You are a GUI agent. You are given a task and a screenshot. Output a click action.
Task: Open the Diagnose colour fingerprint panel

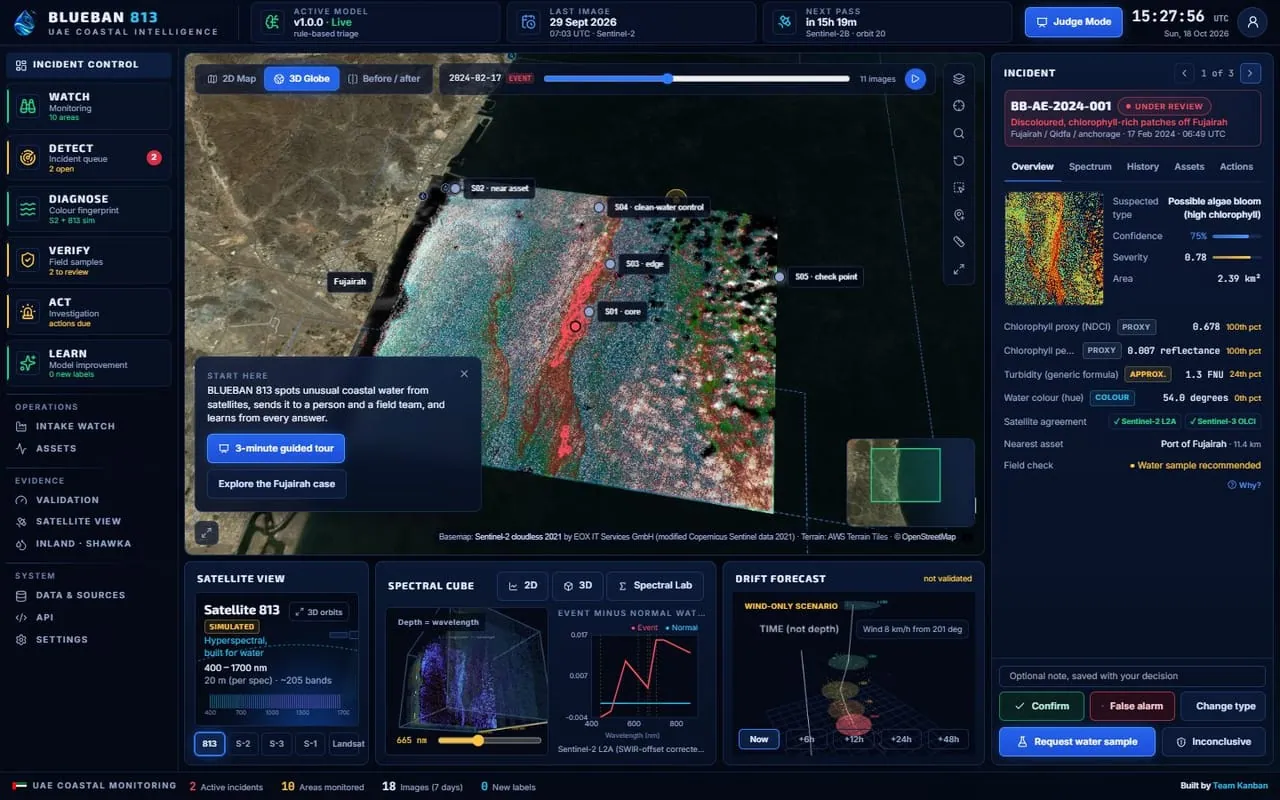click(88, 208)
